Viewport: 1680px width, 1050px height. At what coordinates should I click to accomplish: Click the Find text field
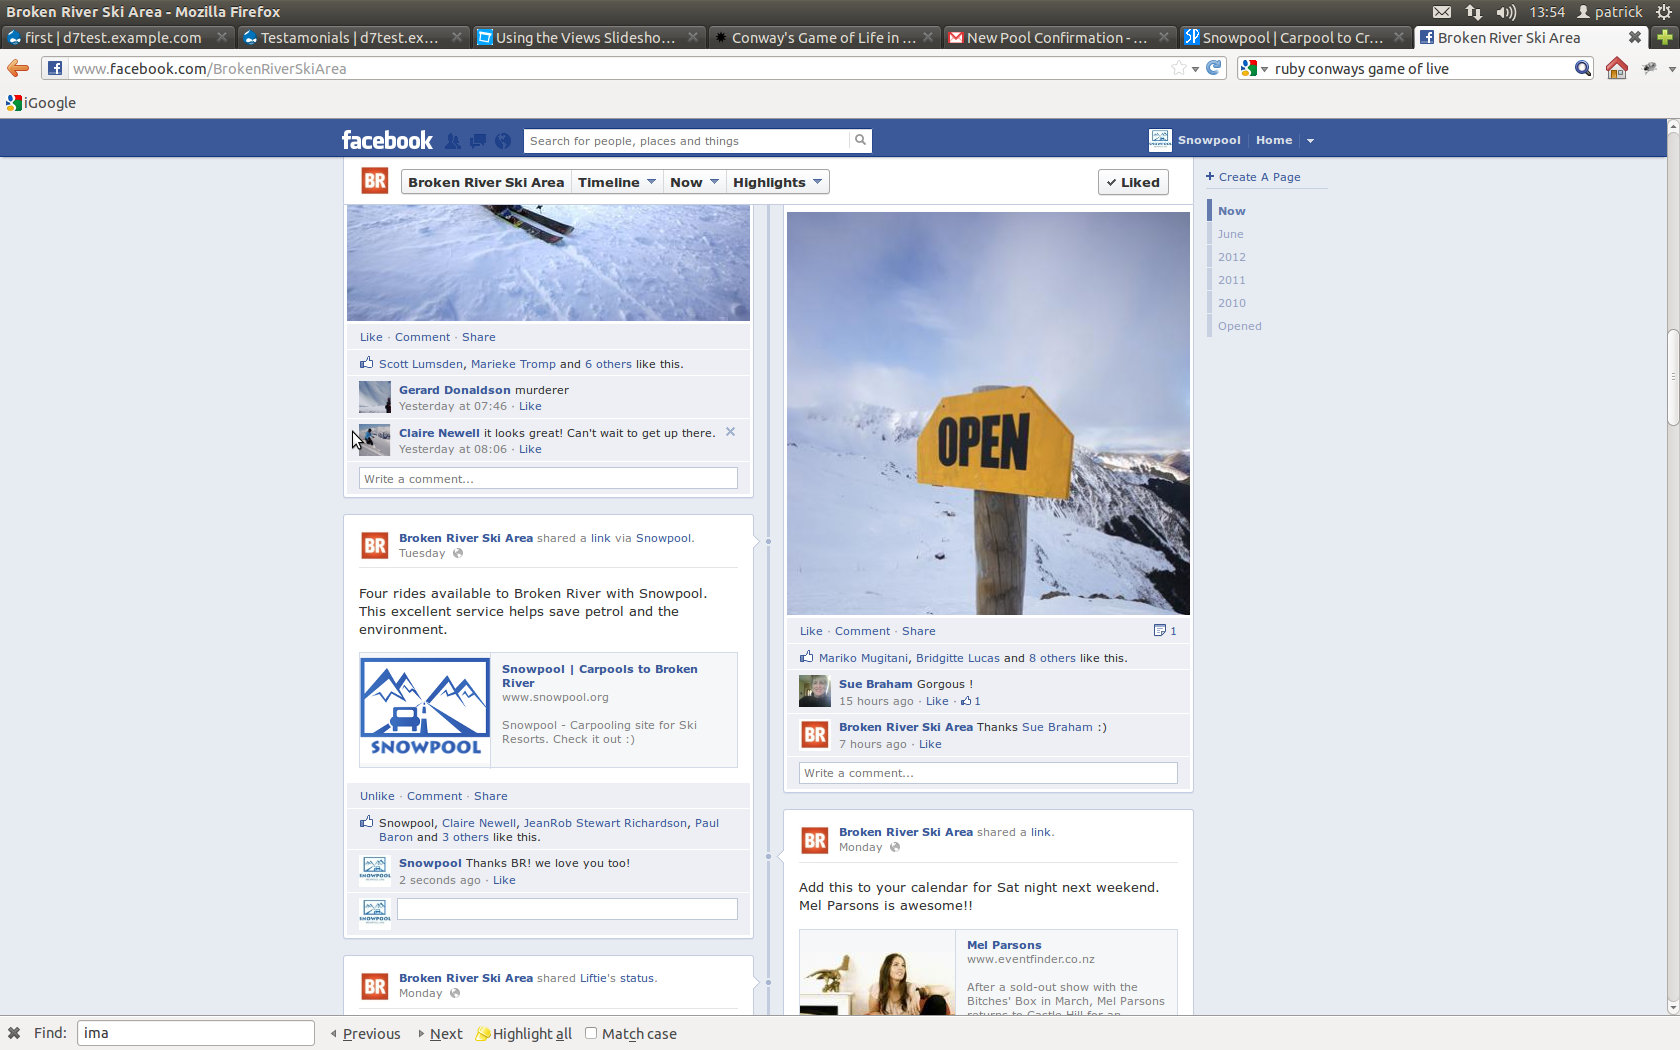pos(196,1033)
